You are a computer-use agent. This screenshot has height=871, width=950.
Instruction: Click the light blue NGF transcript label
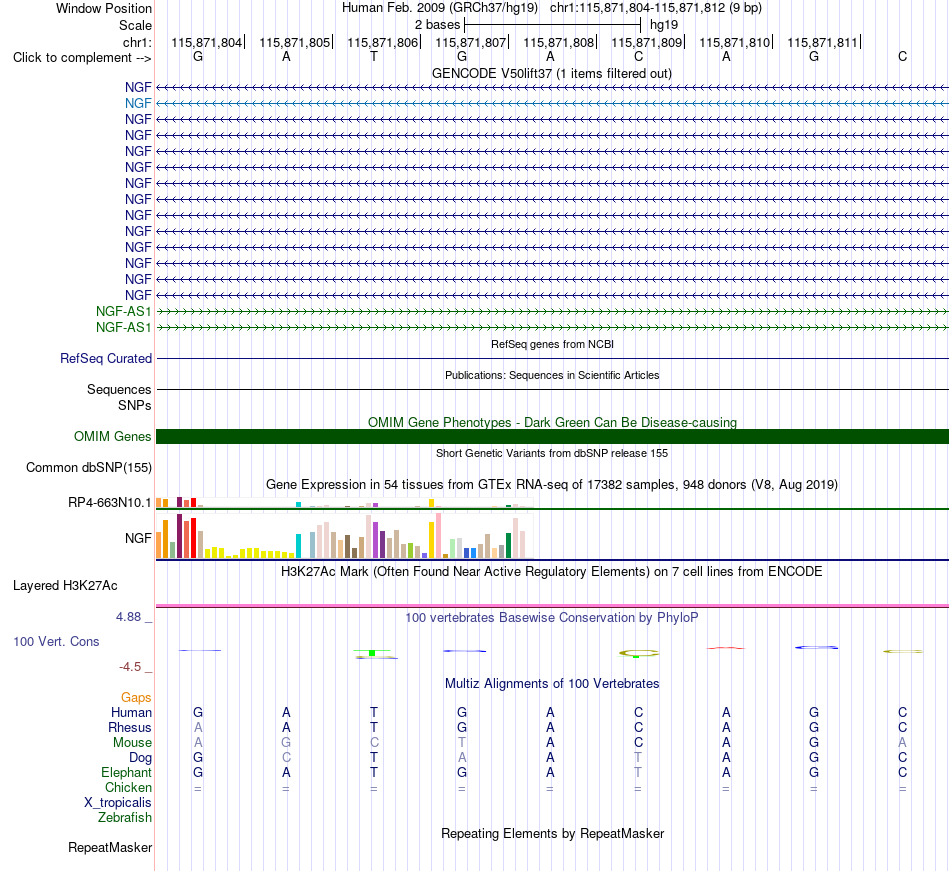pyautogui.click(x=138, y=103)
